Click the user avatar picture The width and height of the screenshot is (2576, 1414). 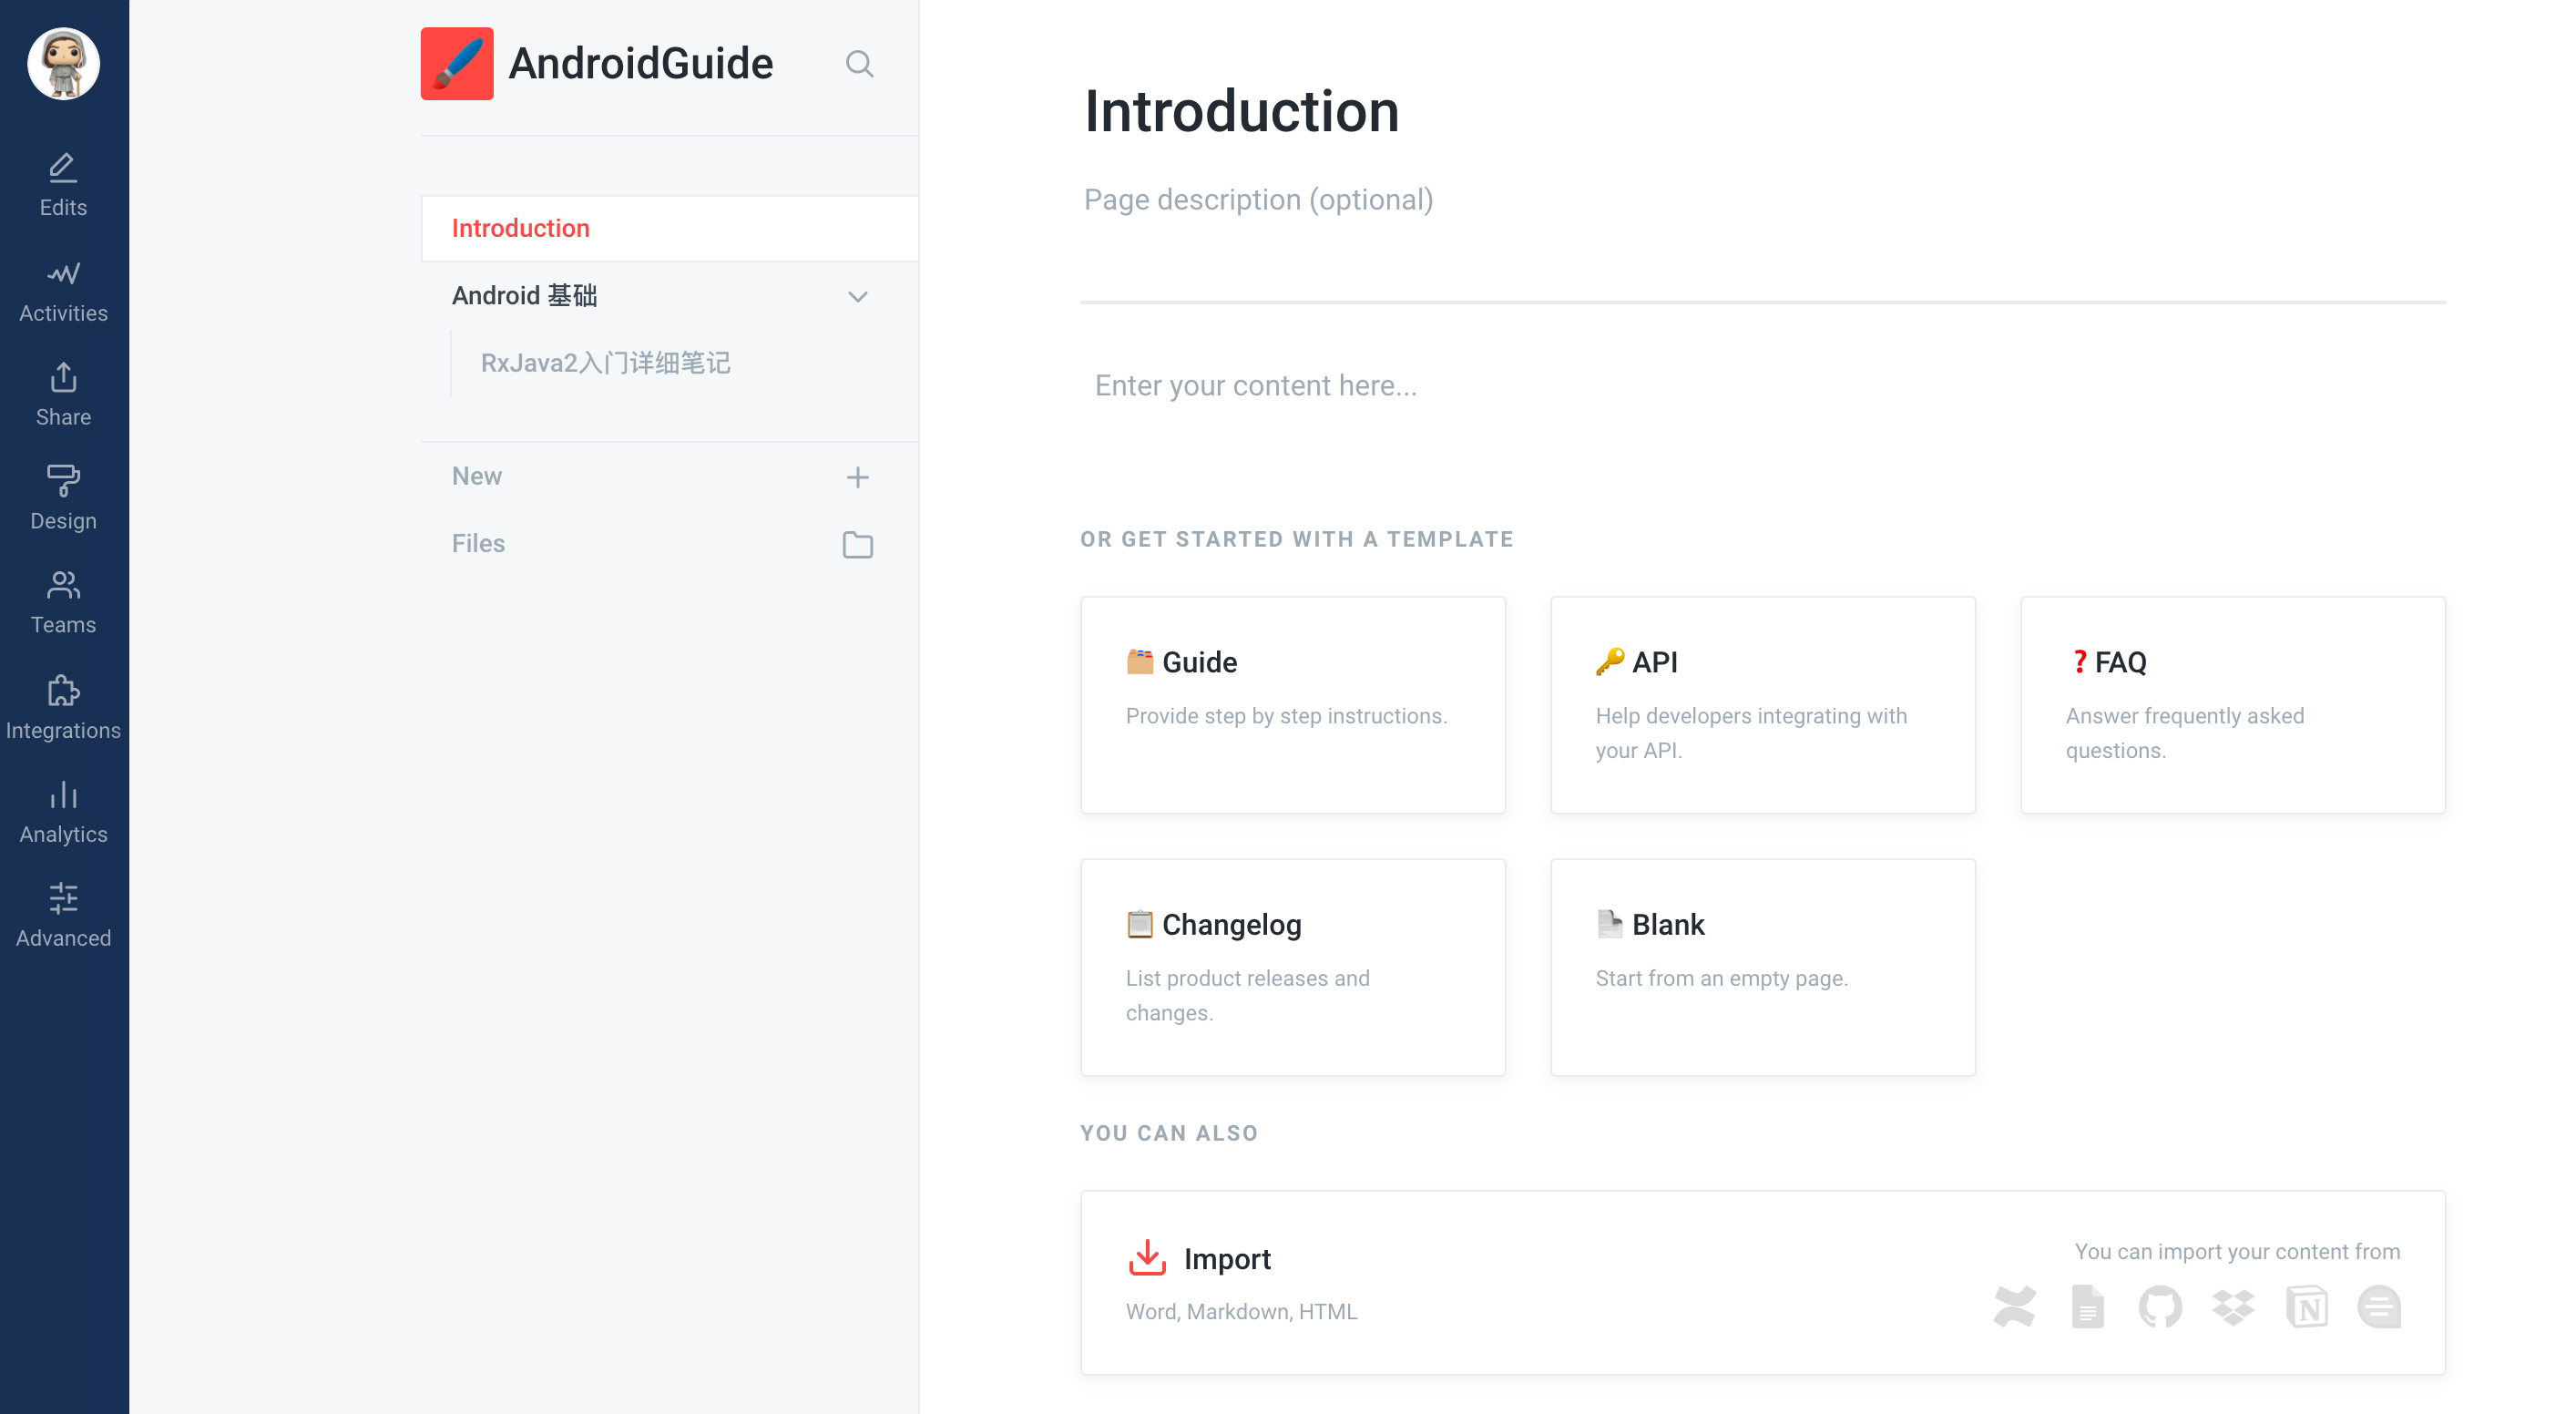[x=63, y=64]
